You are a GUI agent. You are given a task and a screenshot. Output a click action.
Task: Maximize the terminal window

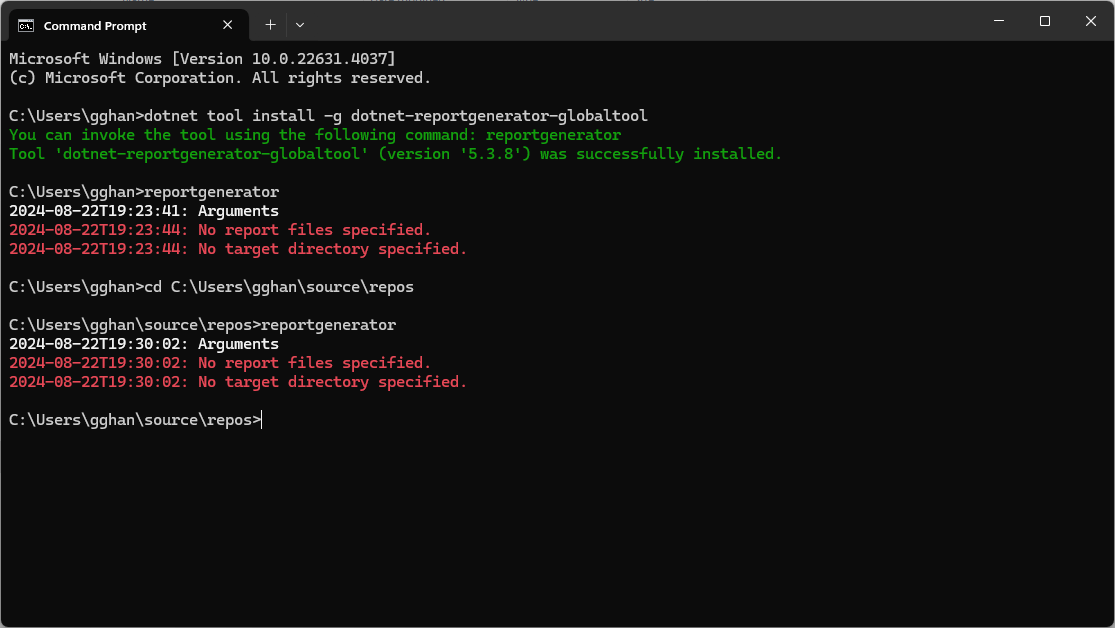(1044, 21)
